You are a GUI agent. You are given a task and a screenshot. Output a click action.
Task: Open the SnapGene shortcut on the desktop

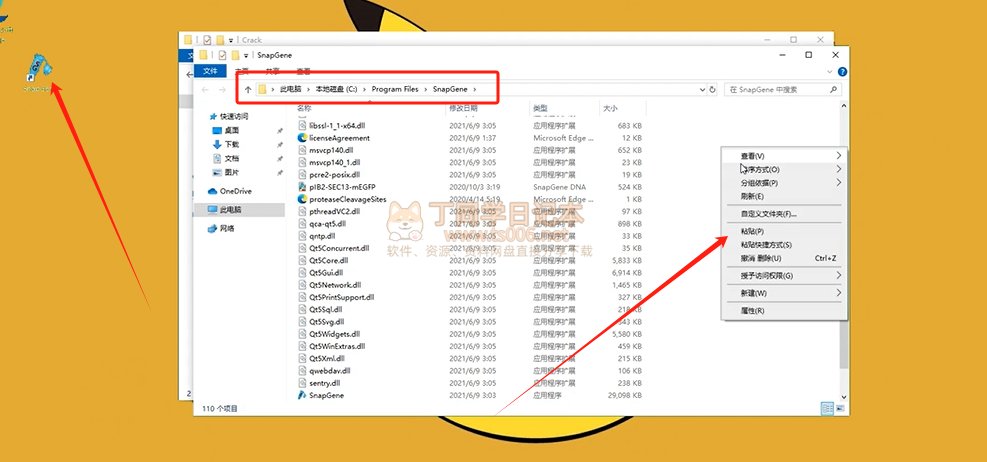(x=36, y=68)
